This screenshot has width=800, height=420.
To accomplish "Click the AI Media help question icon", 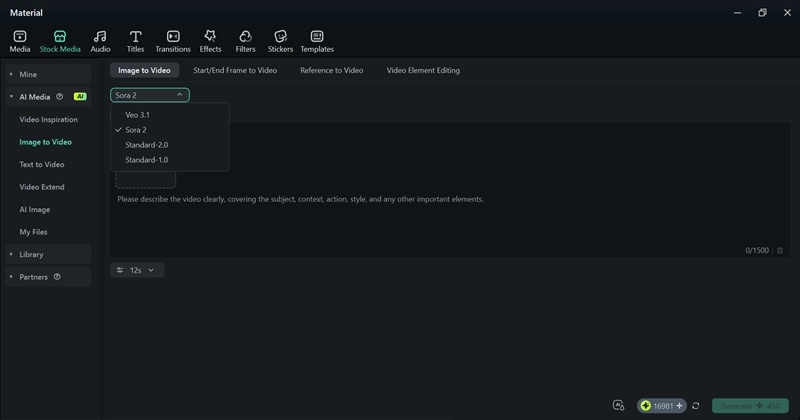I will click(60, 96).
